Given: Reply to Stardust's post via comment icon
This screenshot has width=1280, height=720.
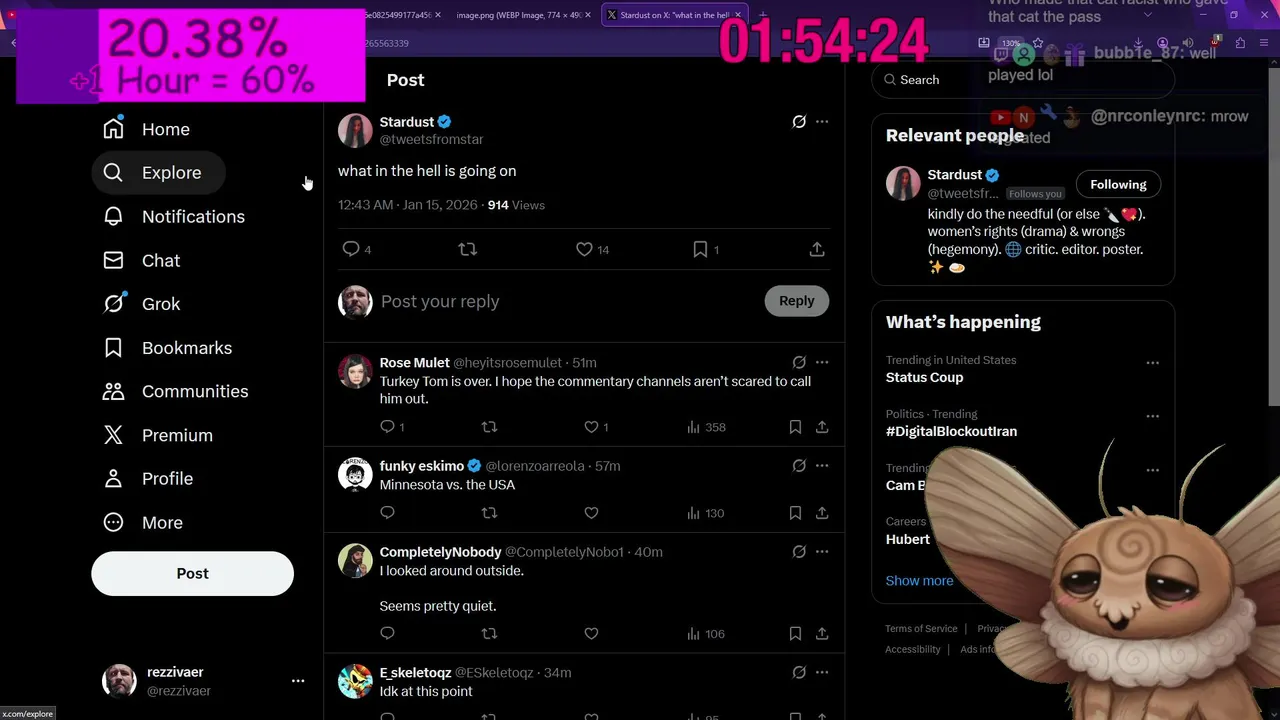Looking at the screenshot, I should [351, 249].
